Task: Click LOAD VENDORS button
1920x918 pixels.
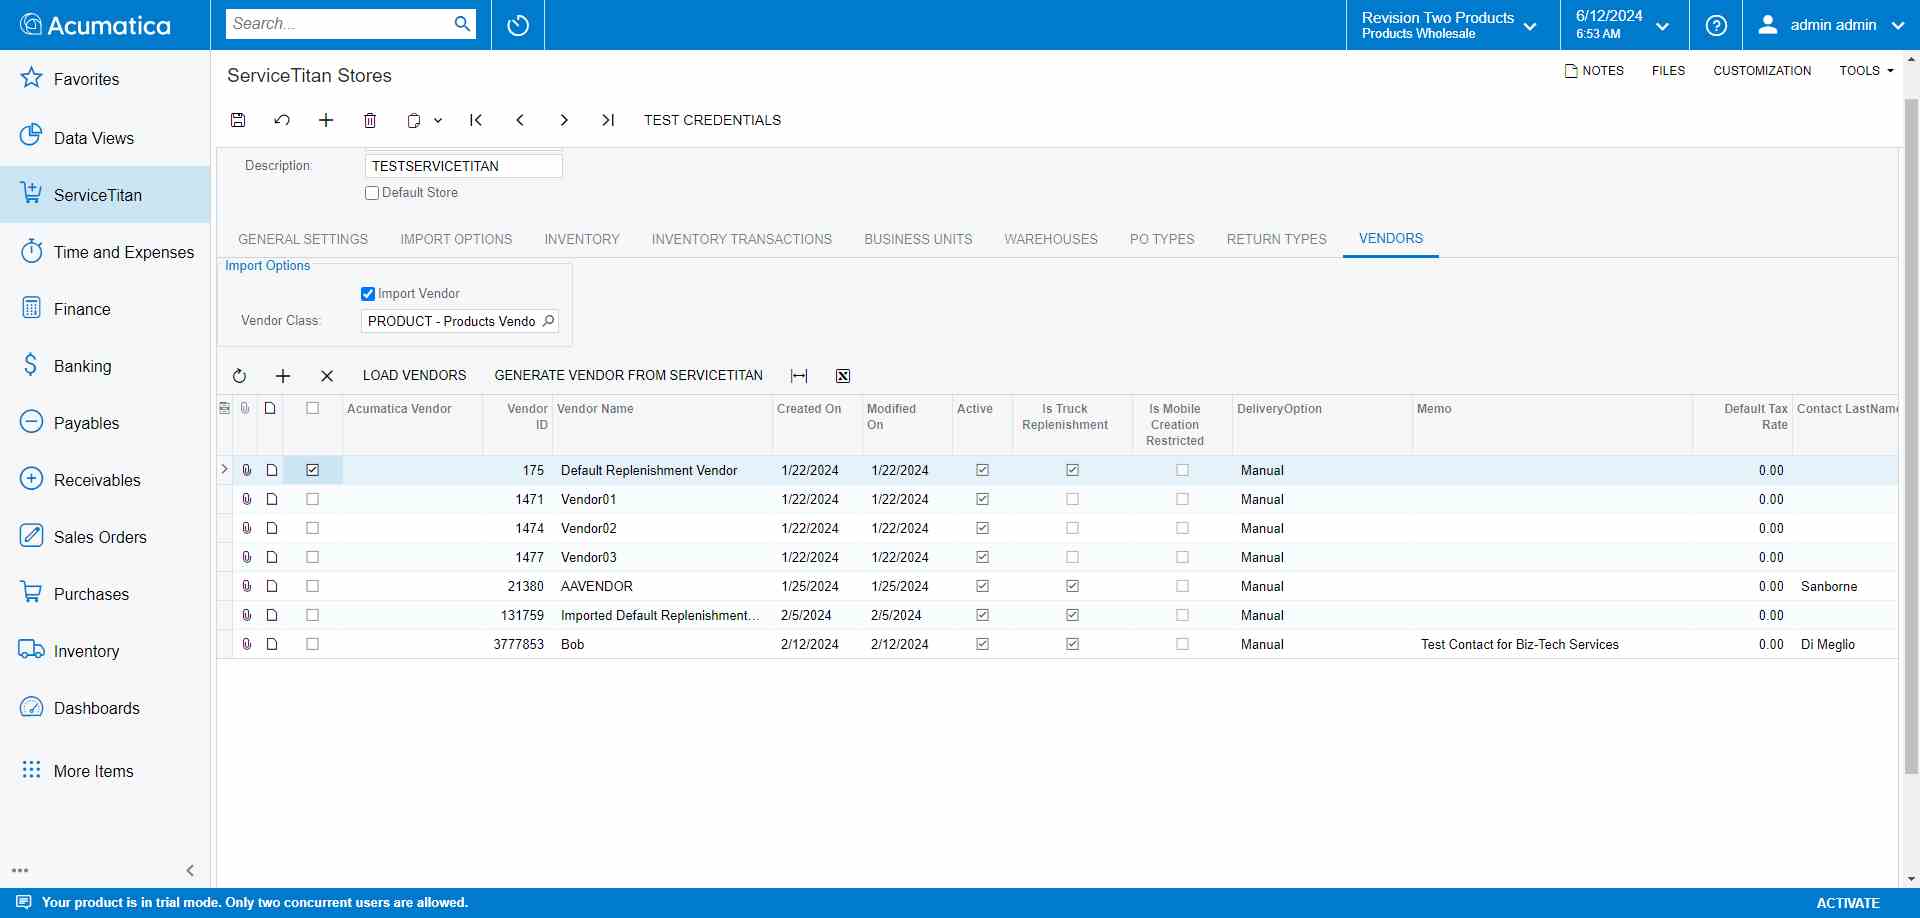Action: pos(414,376)
